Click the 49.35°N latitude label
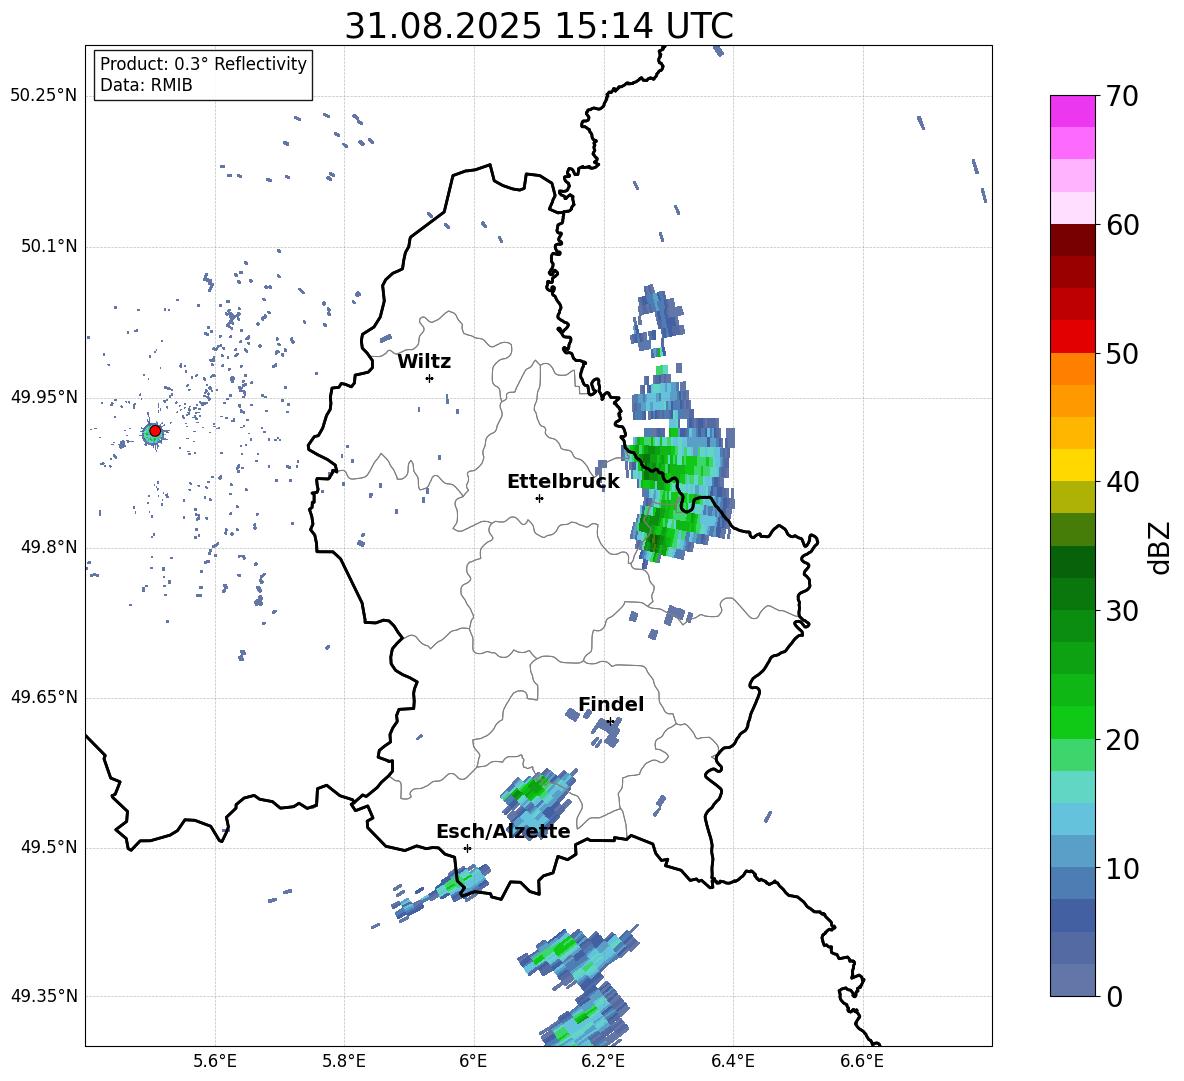The width and height of the screenshot is (1184, 1081). click(44, 996)
